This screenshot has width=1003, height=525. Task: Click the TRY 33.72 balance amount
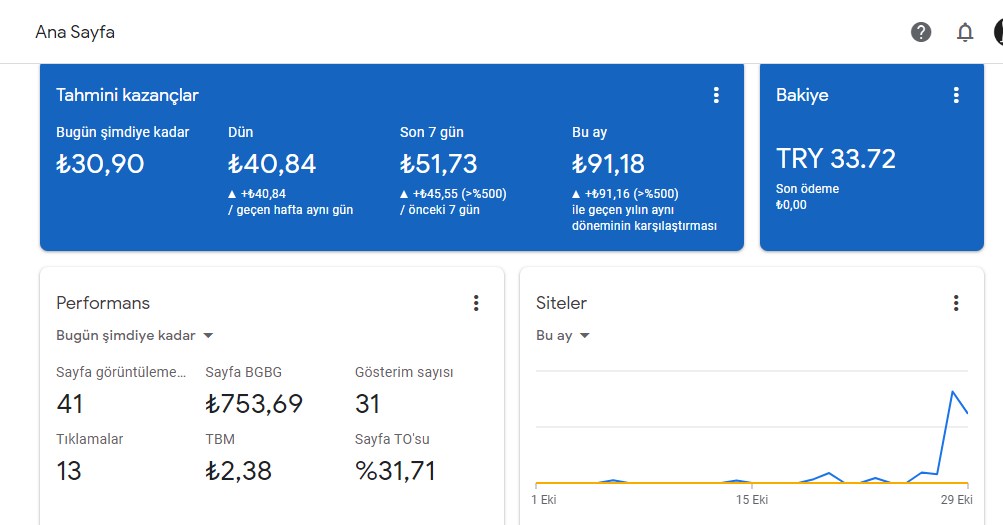[x=835, y=159]
